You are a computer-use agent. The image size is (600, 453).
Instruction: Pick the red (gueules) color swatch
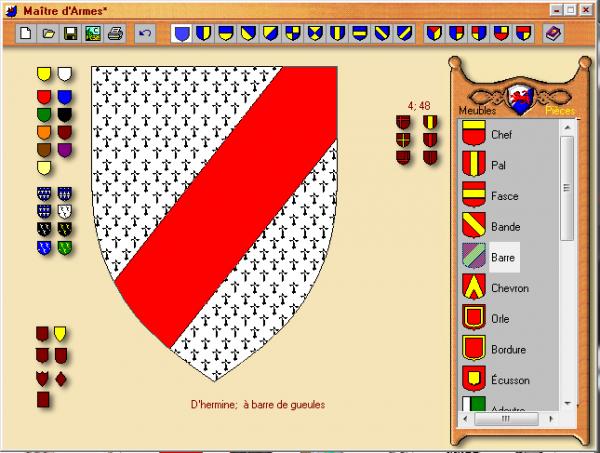[44, 97]
